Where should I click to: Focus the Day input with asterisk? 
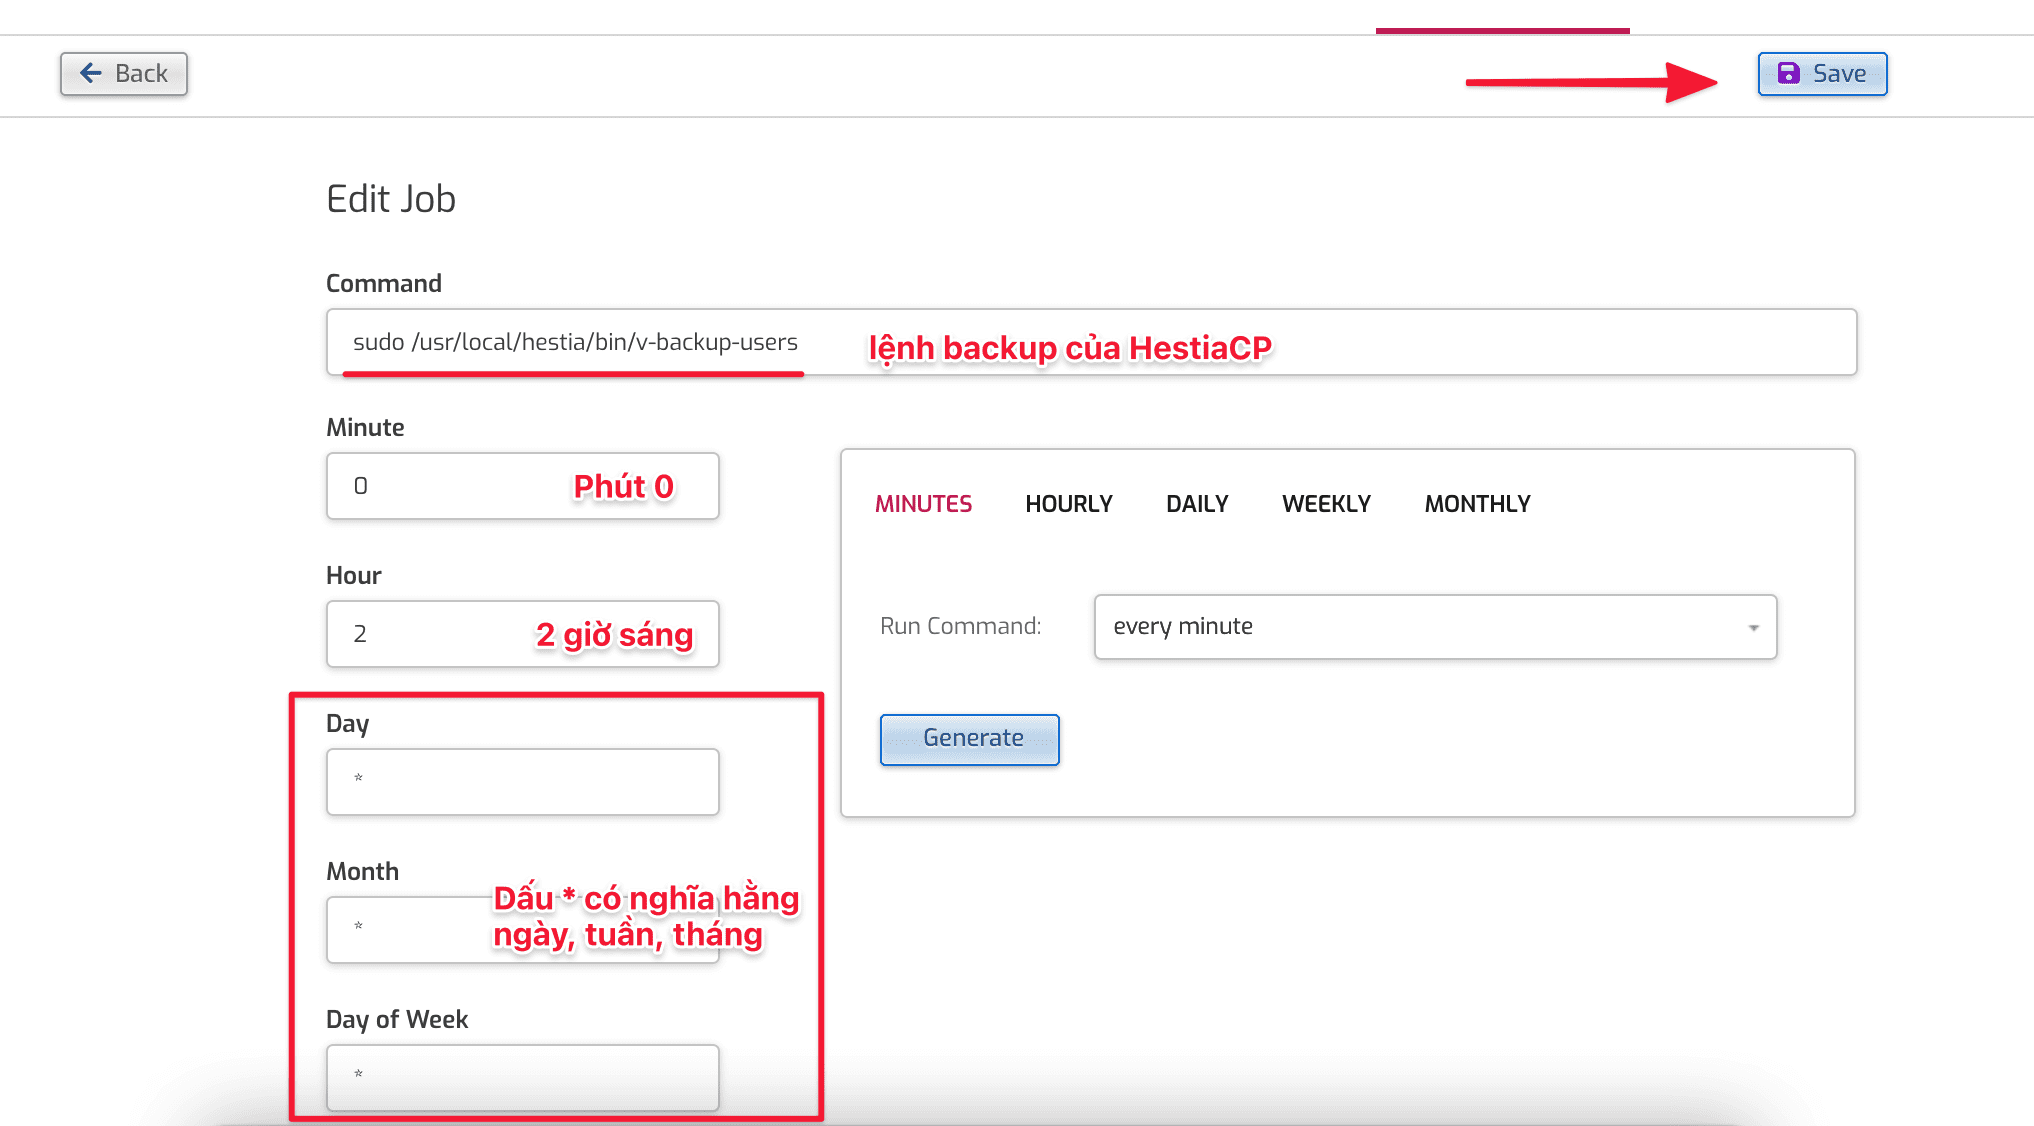pos(522,781)
